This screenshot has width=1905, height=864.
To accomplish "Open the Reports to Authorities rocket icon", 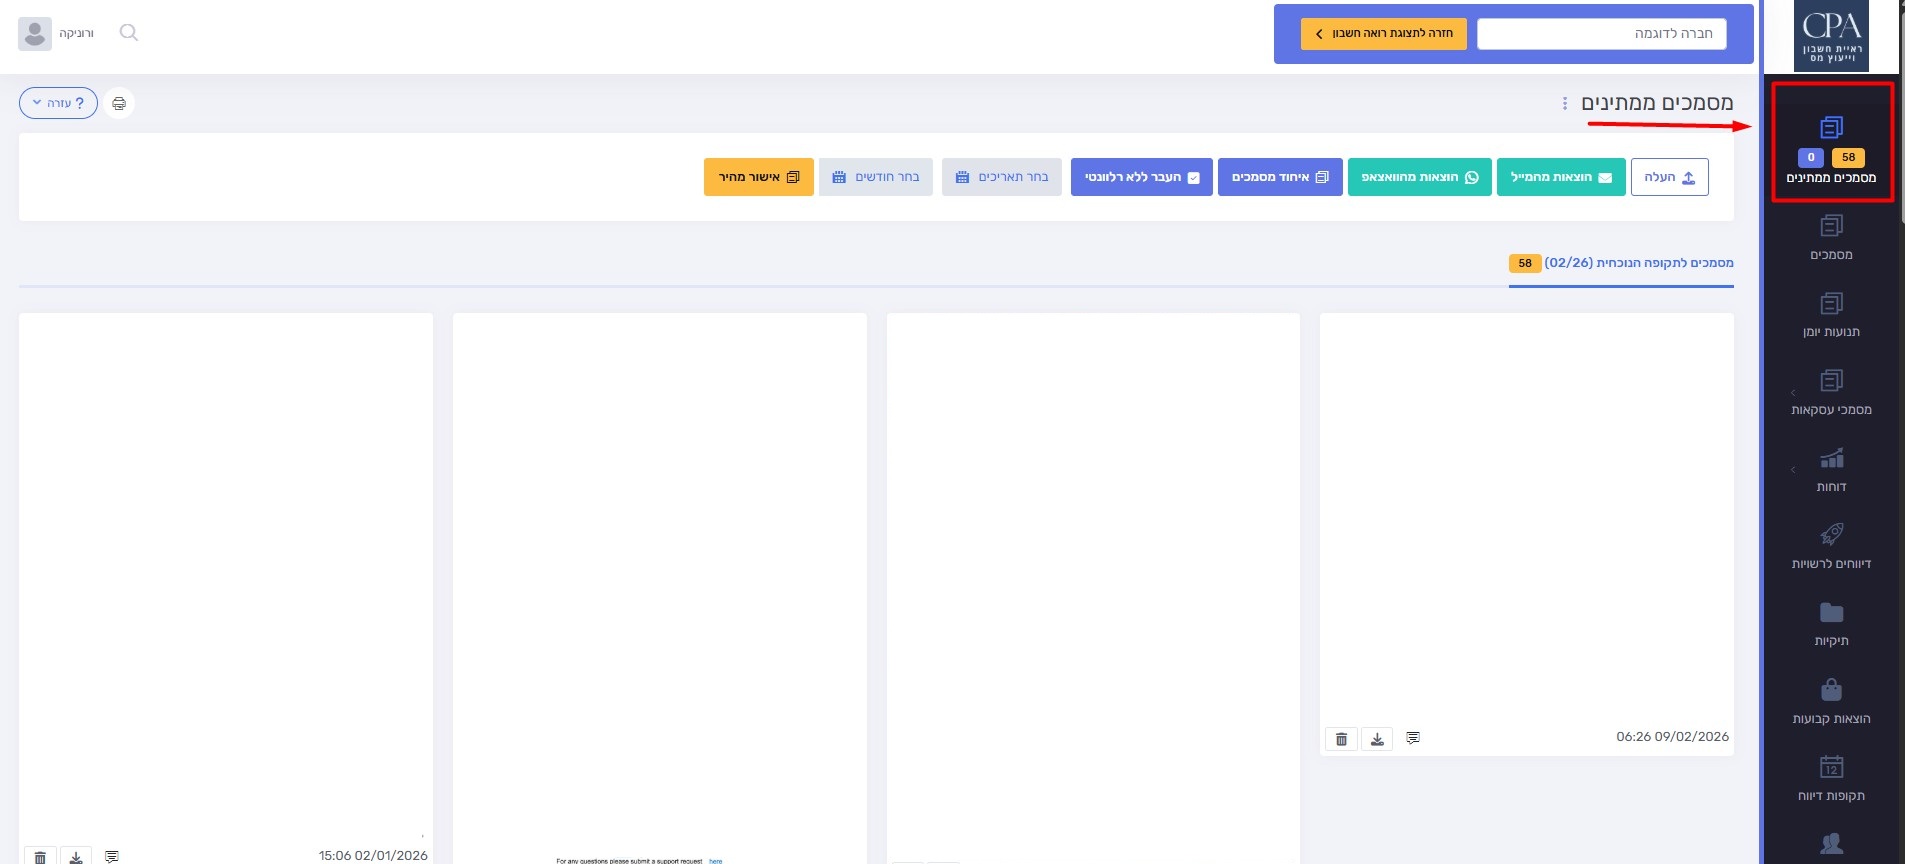I will click(x=1831, y=534).
